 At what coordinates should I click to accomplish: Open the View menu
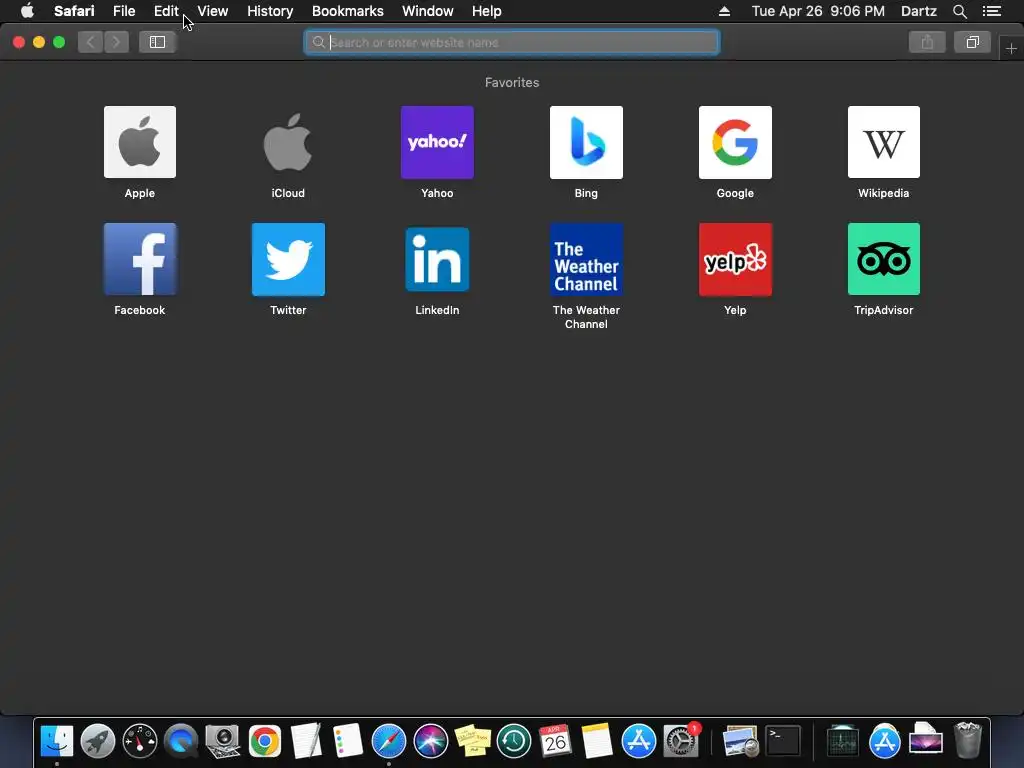212,11
